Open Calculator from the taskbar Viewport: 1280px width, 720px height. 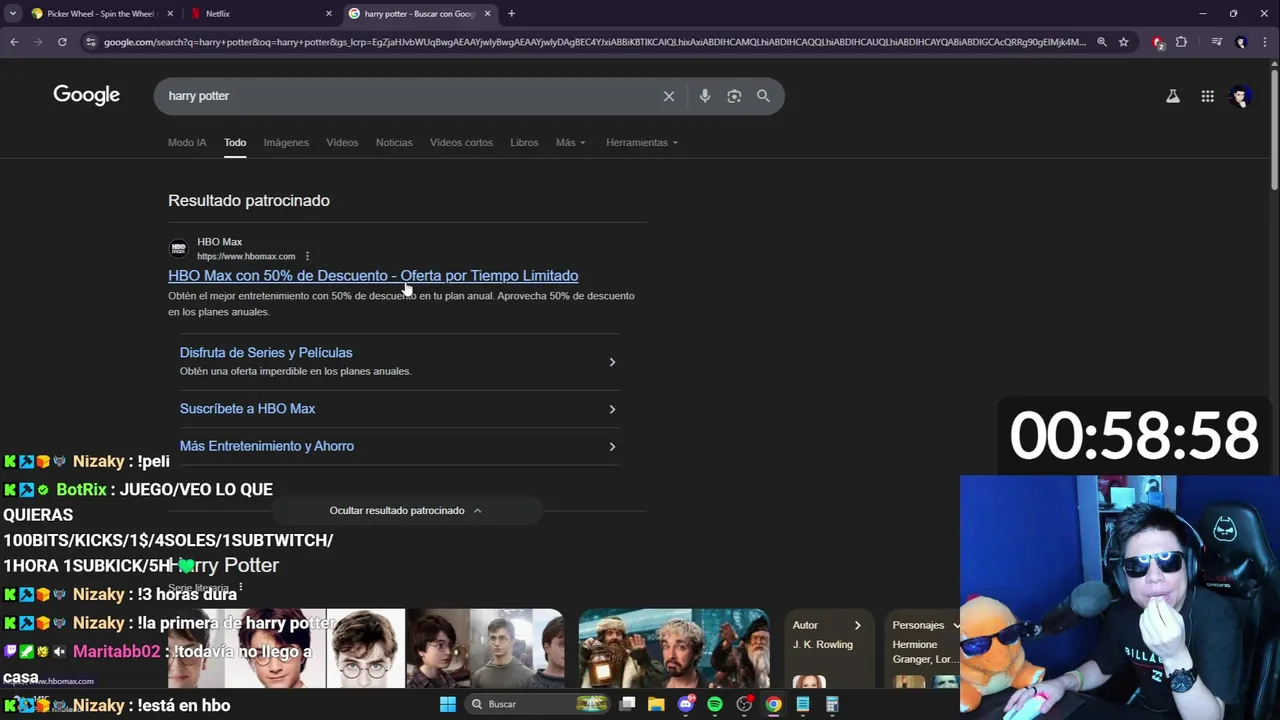pyautogui.click(x=832, y=704)
